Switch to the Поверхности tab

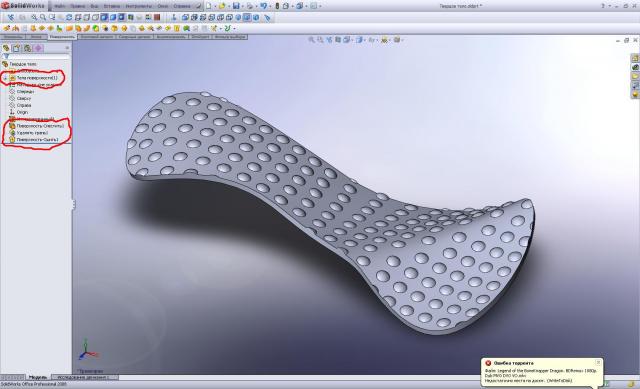[x=62, y=37]
